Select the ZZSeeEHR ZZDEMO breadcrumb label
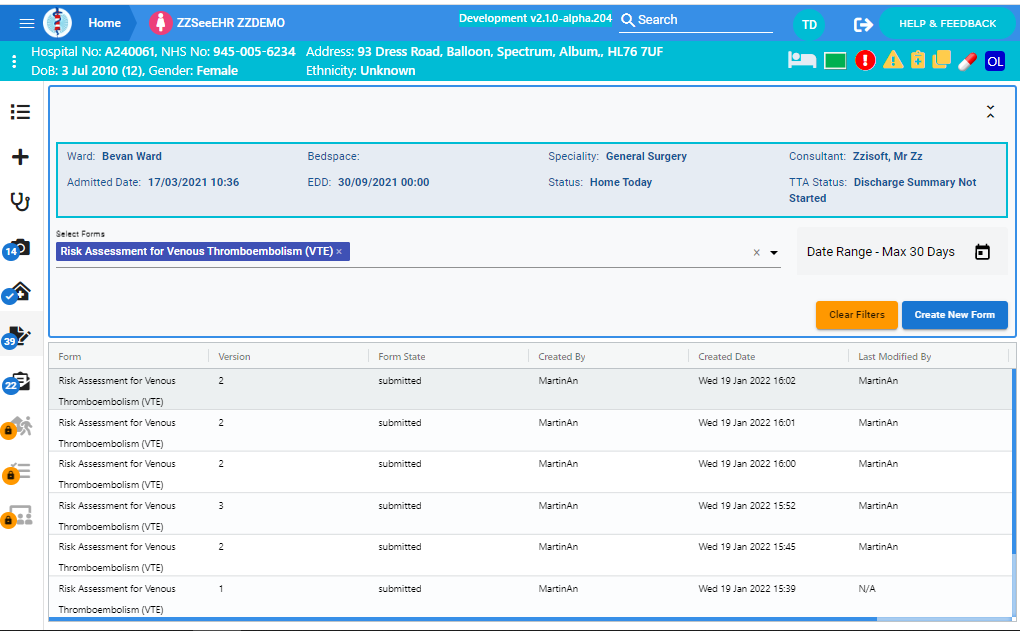Screen dimensions: 1020x631 point(231,23)
